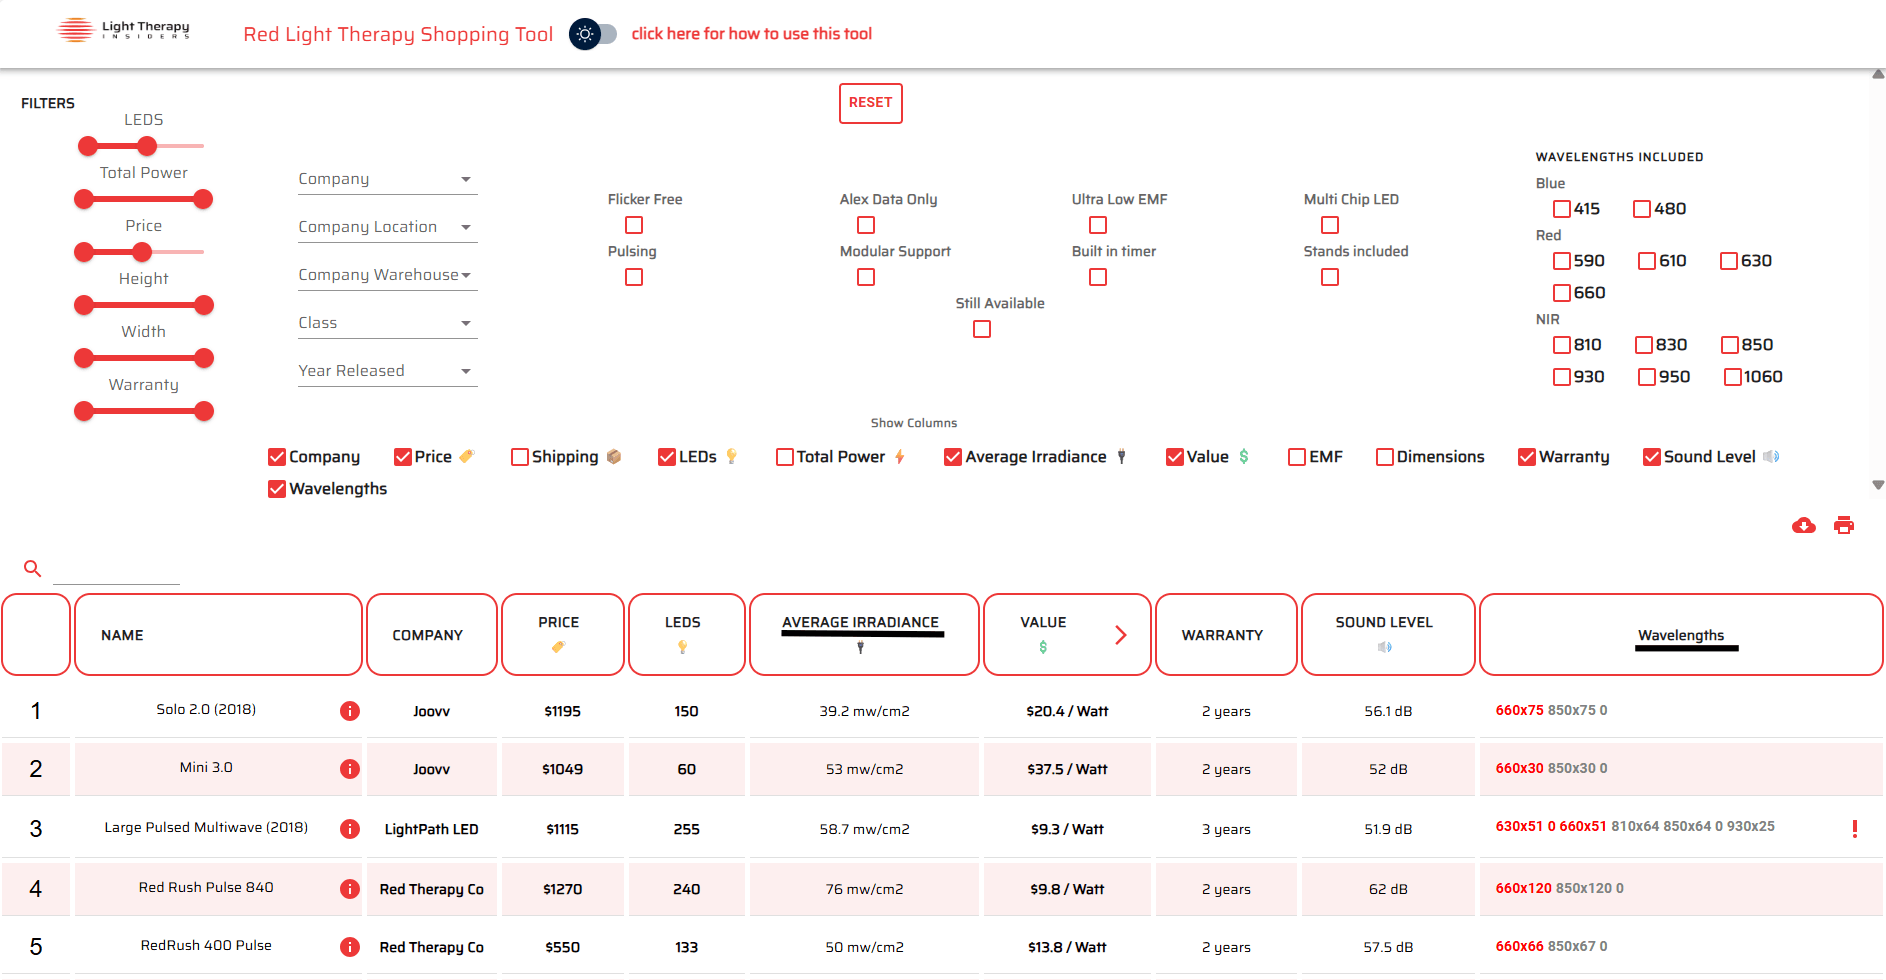The width and height of the screenshot is (1886, 980).
Task: Open info icon for RedRush 400 Pulse
Action: (x=350, y=947)
